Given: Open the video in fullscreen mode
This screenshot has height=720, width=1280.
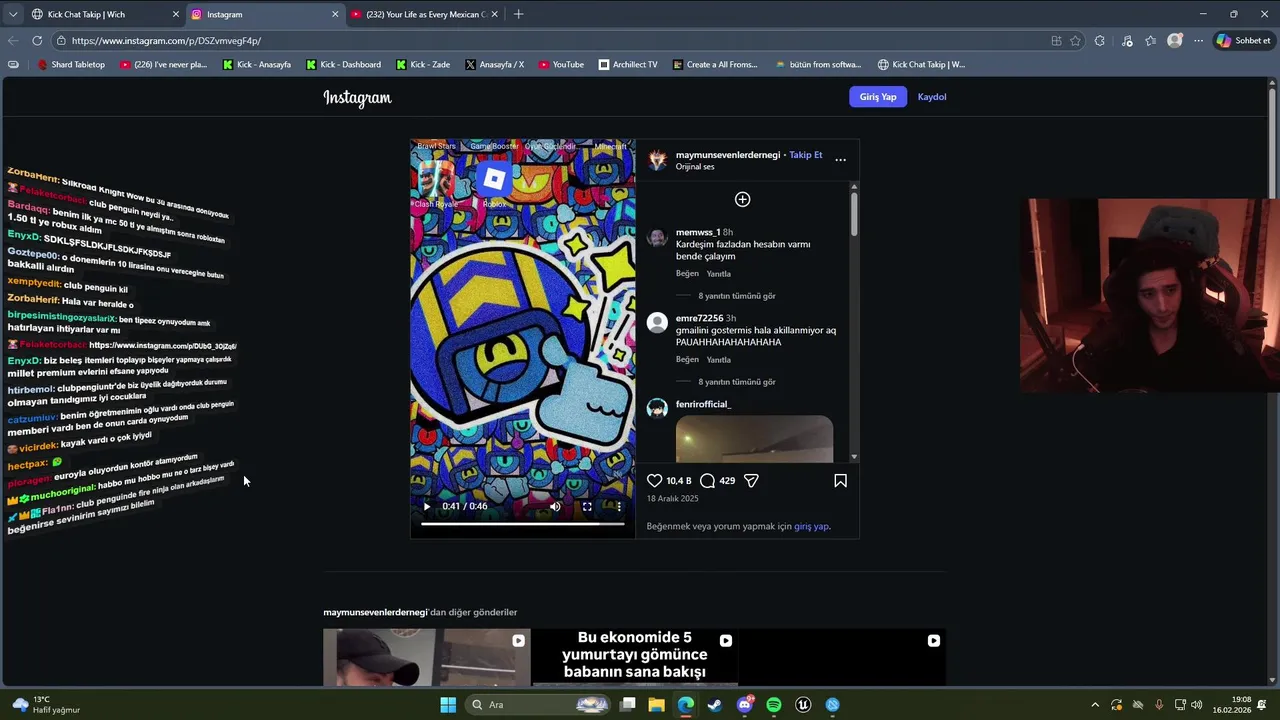Looking at the screenshot, I should [587, 506].
